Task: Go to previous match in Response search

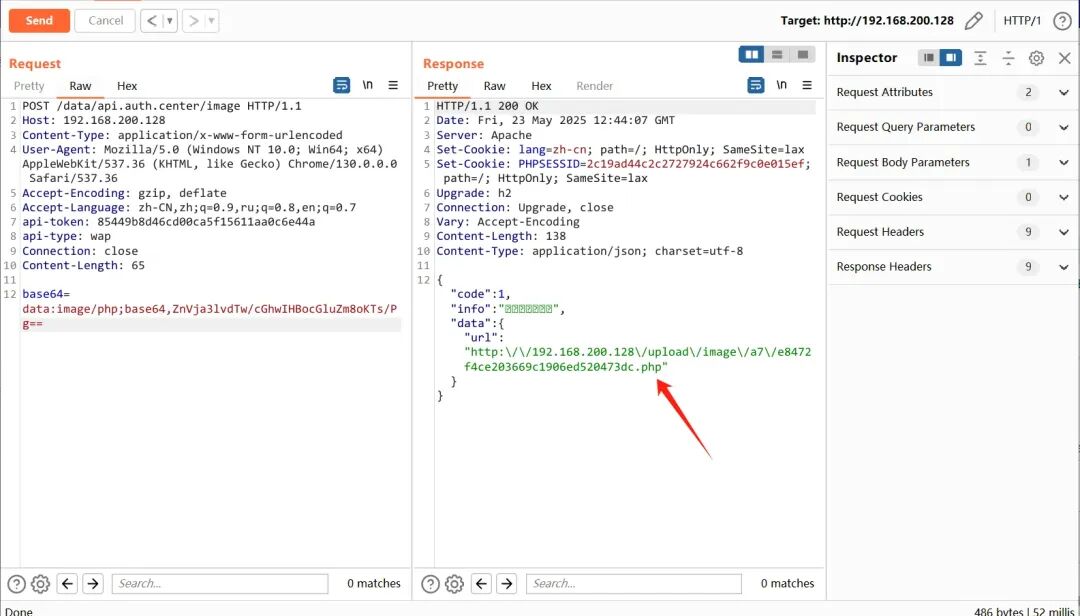Action: click(x=481, y=584)
